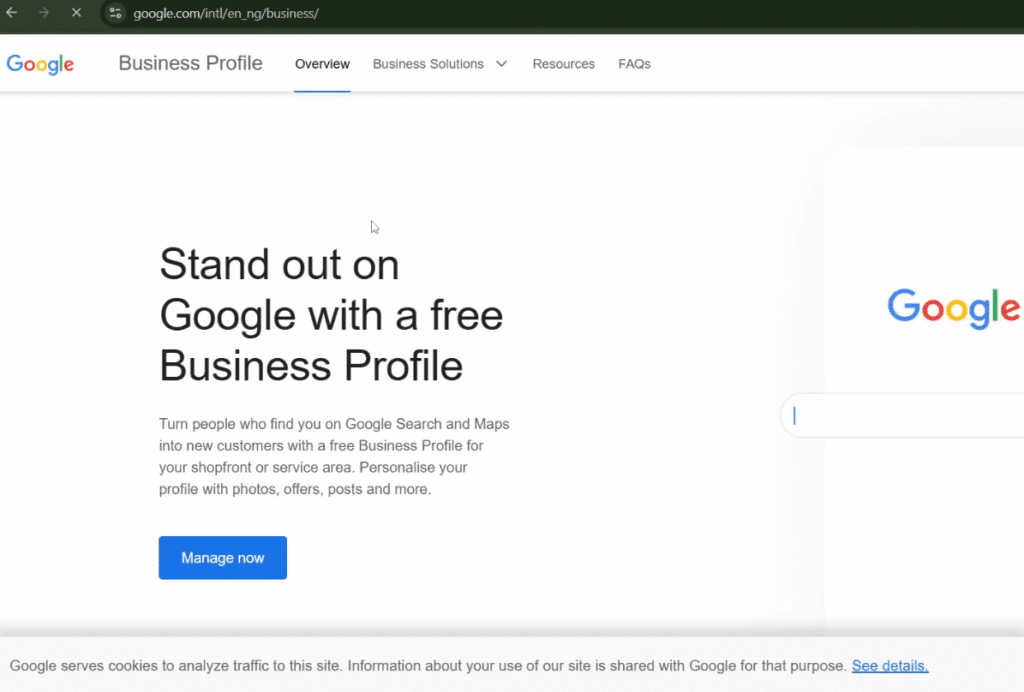The height and width of the screenshot is (692, 1024).
Task: Click the X icon beside the navigation arrows
Action: click(x=76, y=14)
